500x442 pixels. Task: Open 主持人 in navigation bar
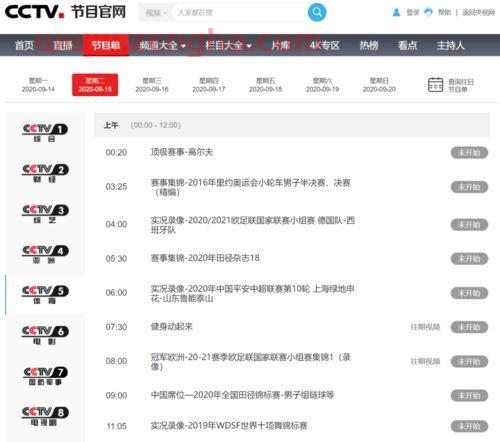pyautogui.click(x=451, y=45)
